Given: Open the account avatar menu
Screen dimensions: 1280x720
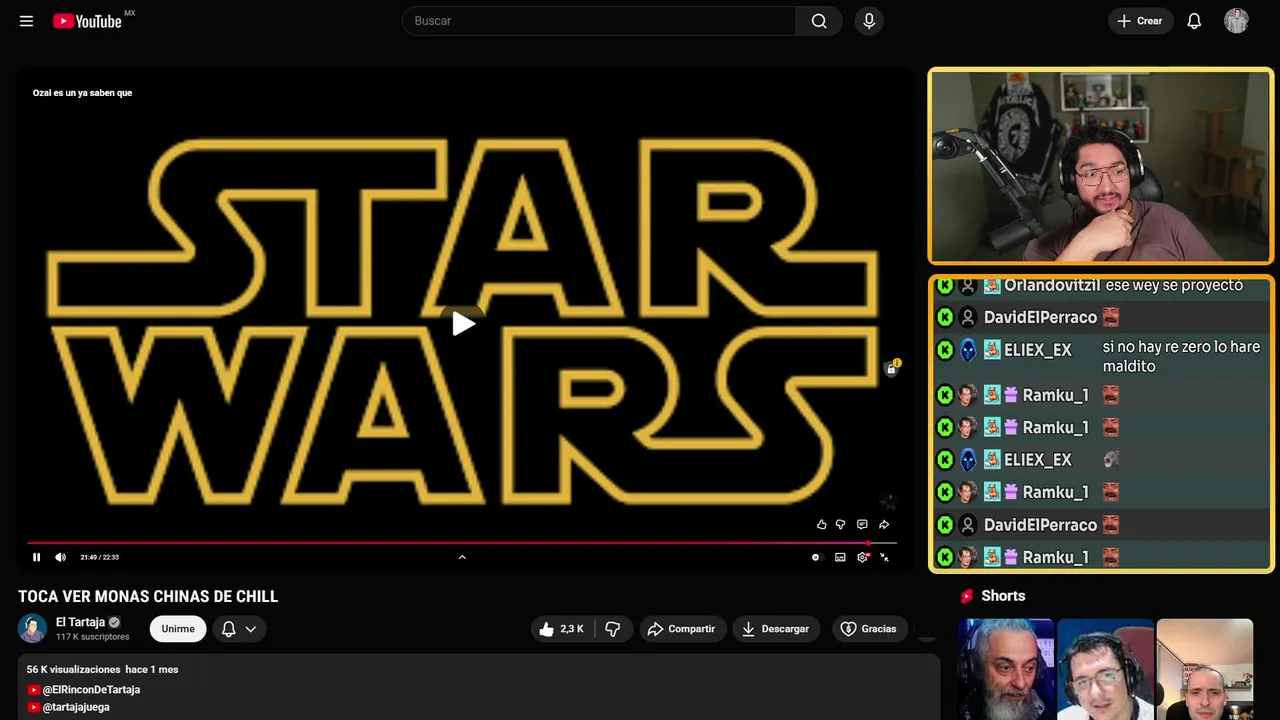Looking at the screenshot, I should click(1237, 21).
